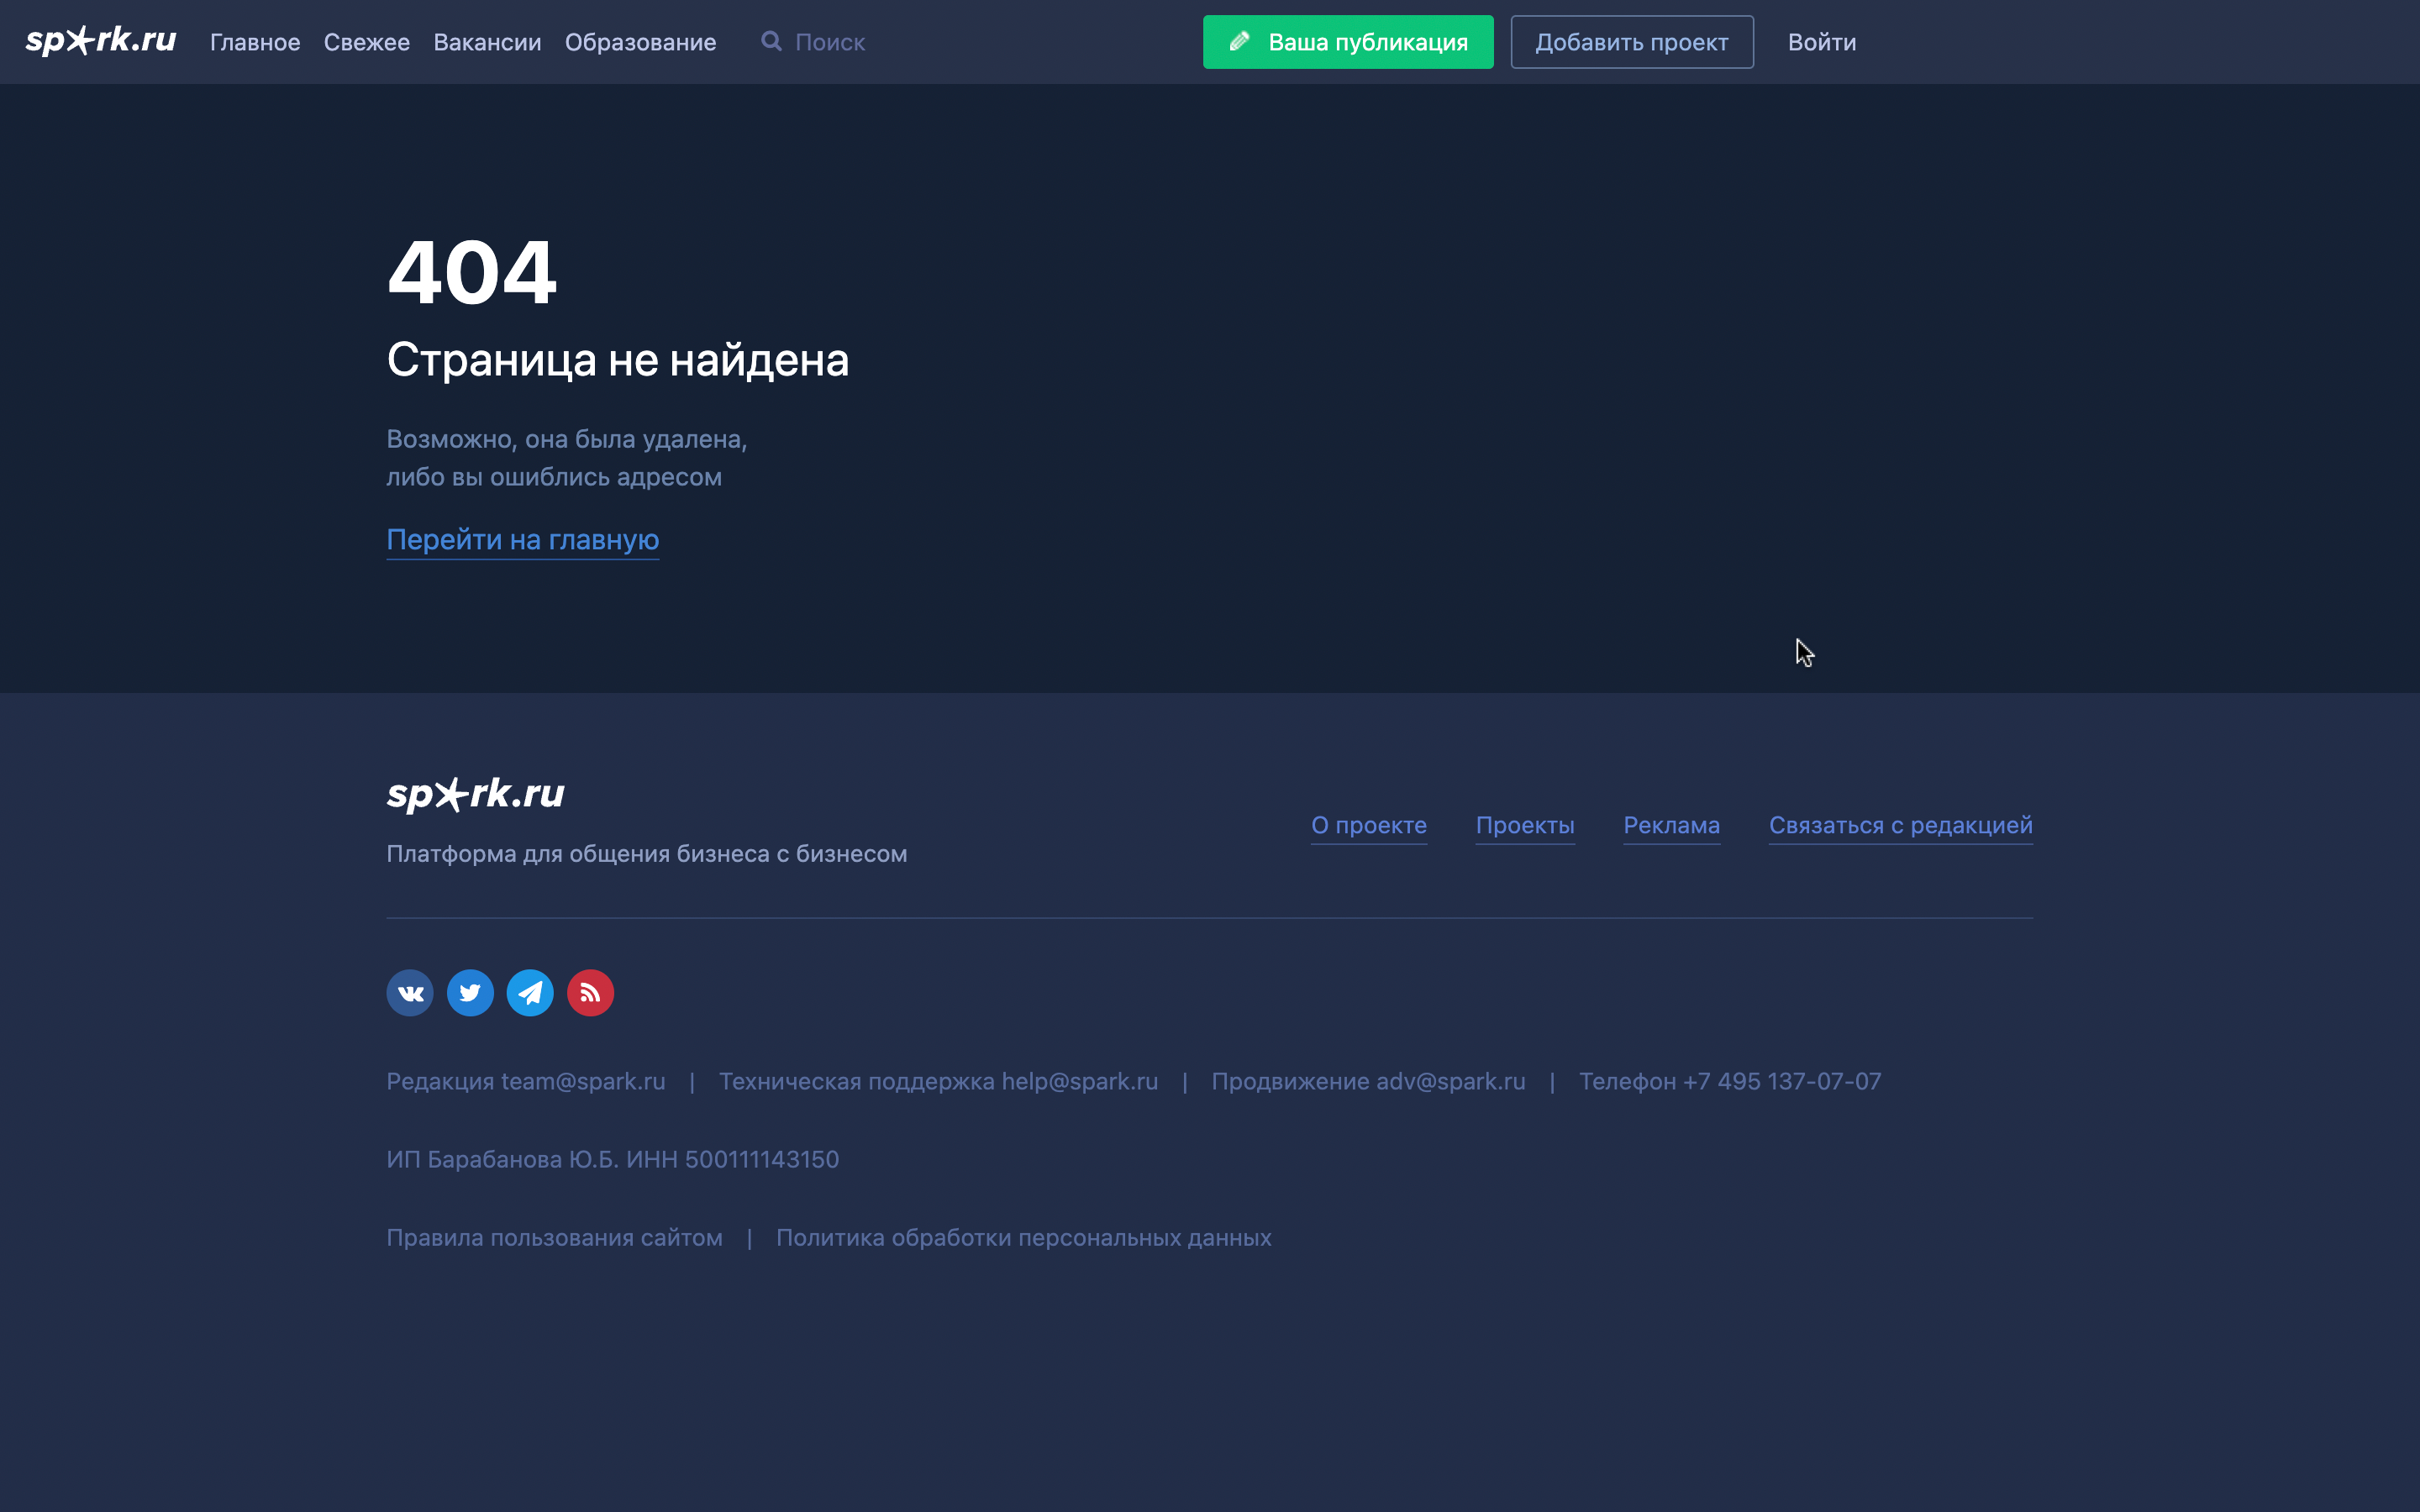Open the Twitter social icon
The width and height of the screenshot is (2420, 1512).
[x=470, y=993]
